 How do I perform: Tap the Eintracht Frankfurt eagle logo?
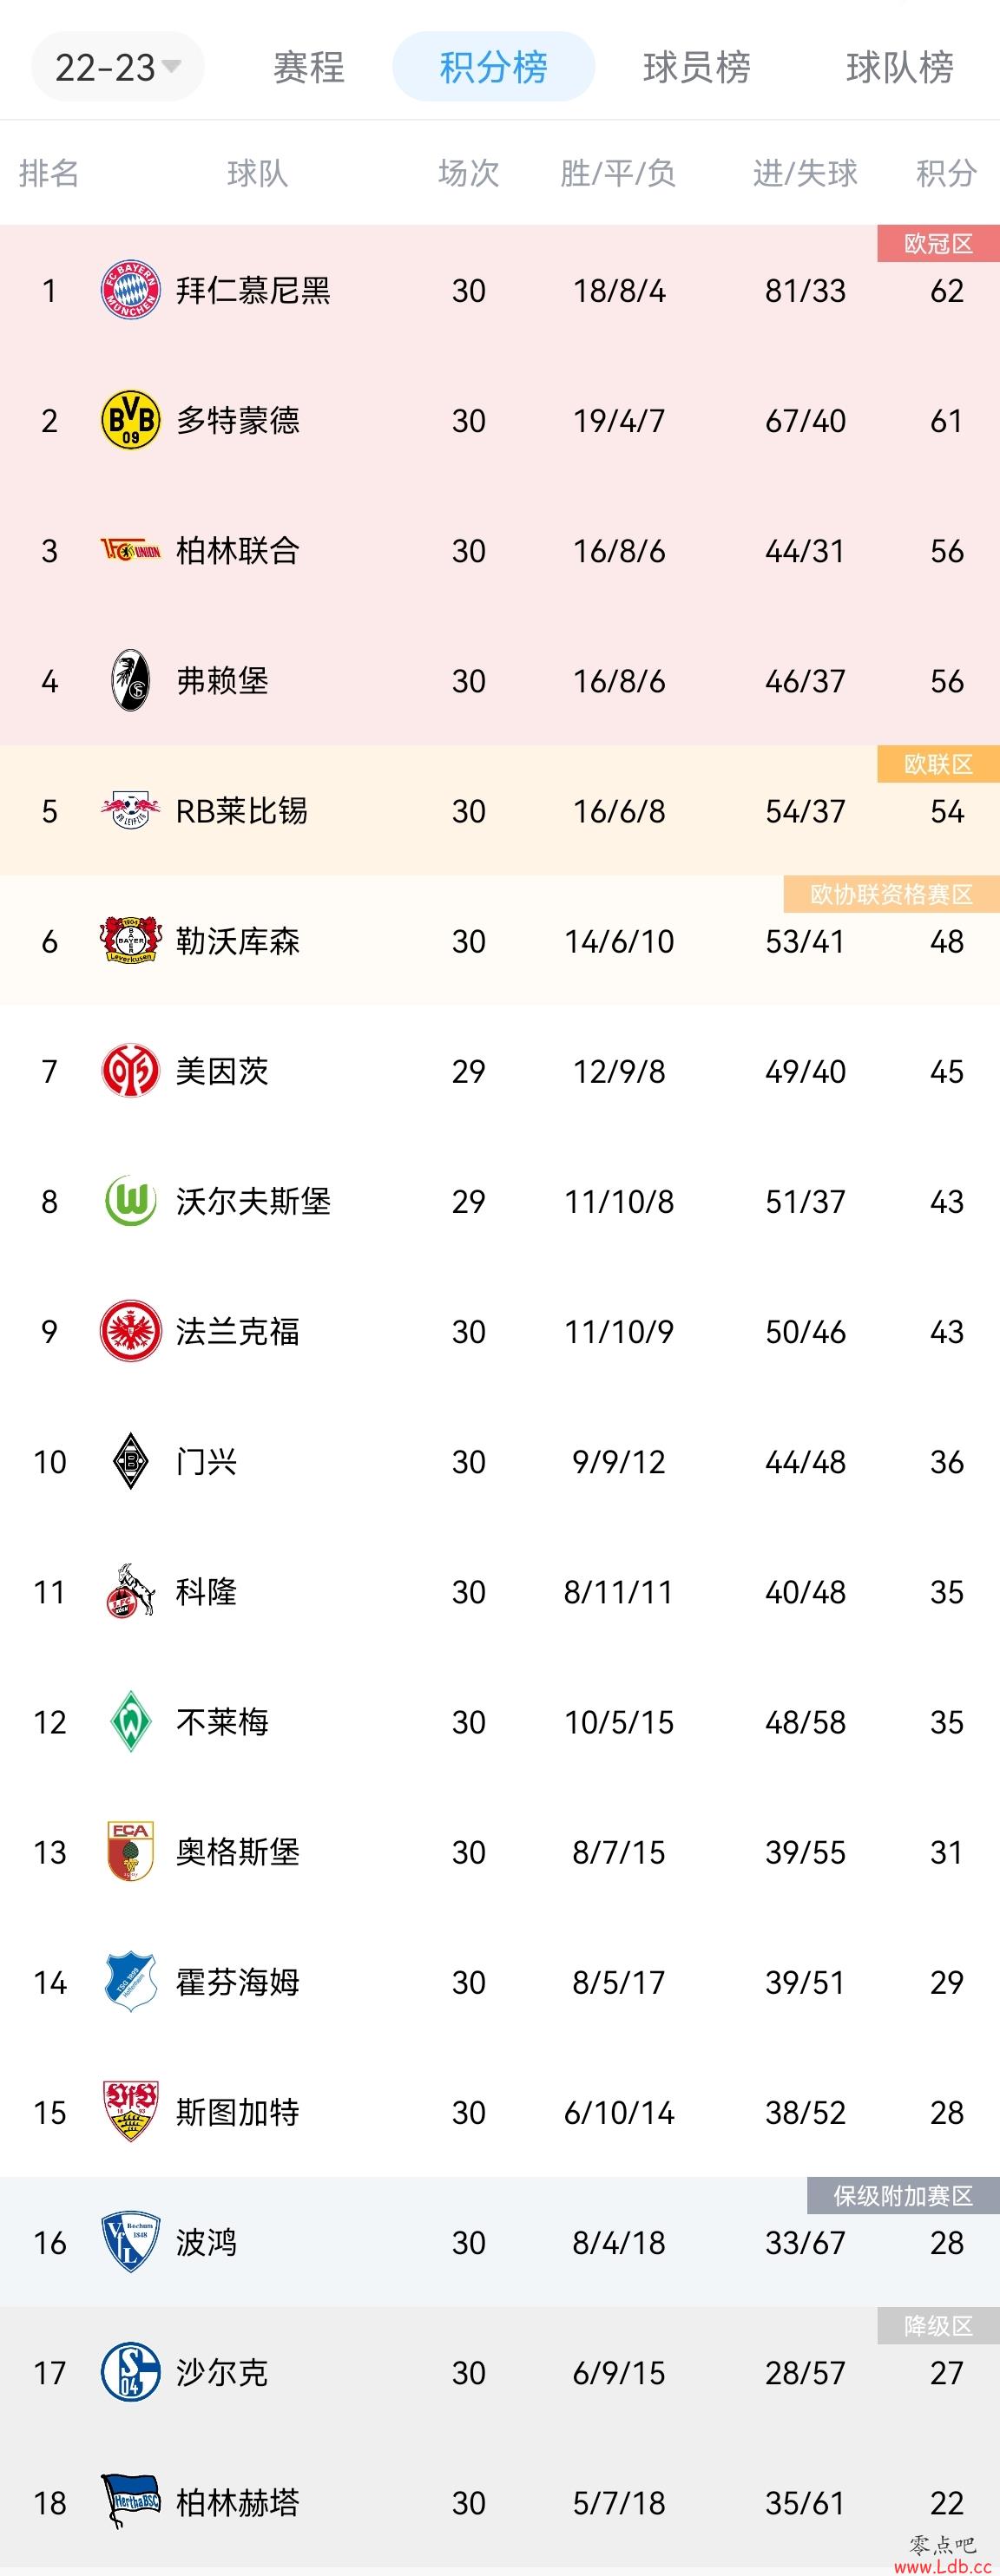(131, 1331)
